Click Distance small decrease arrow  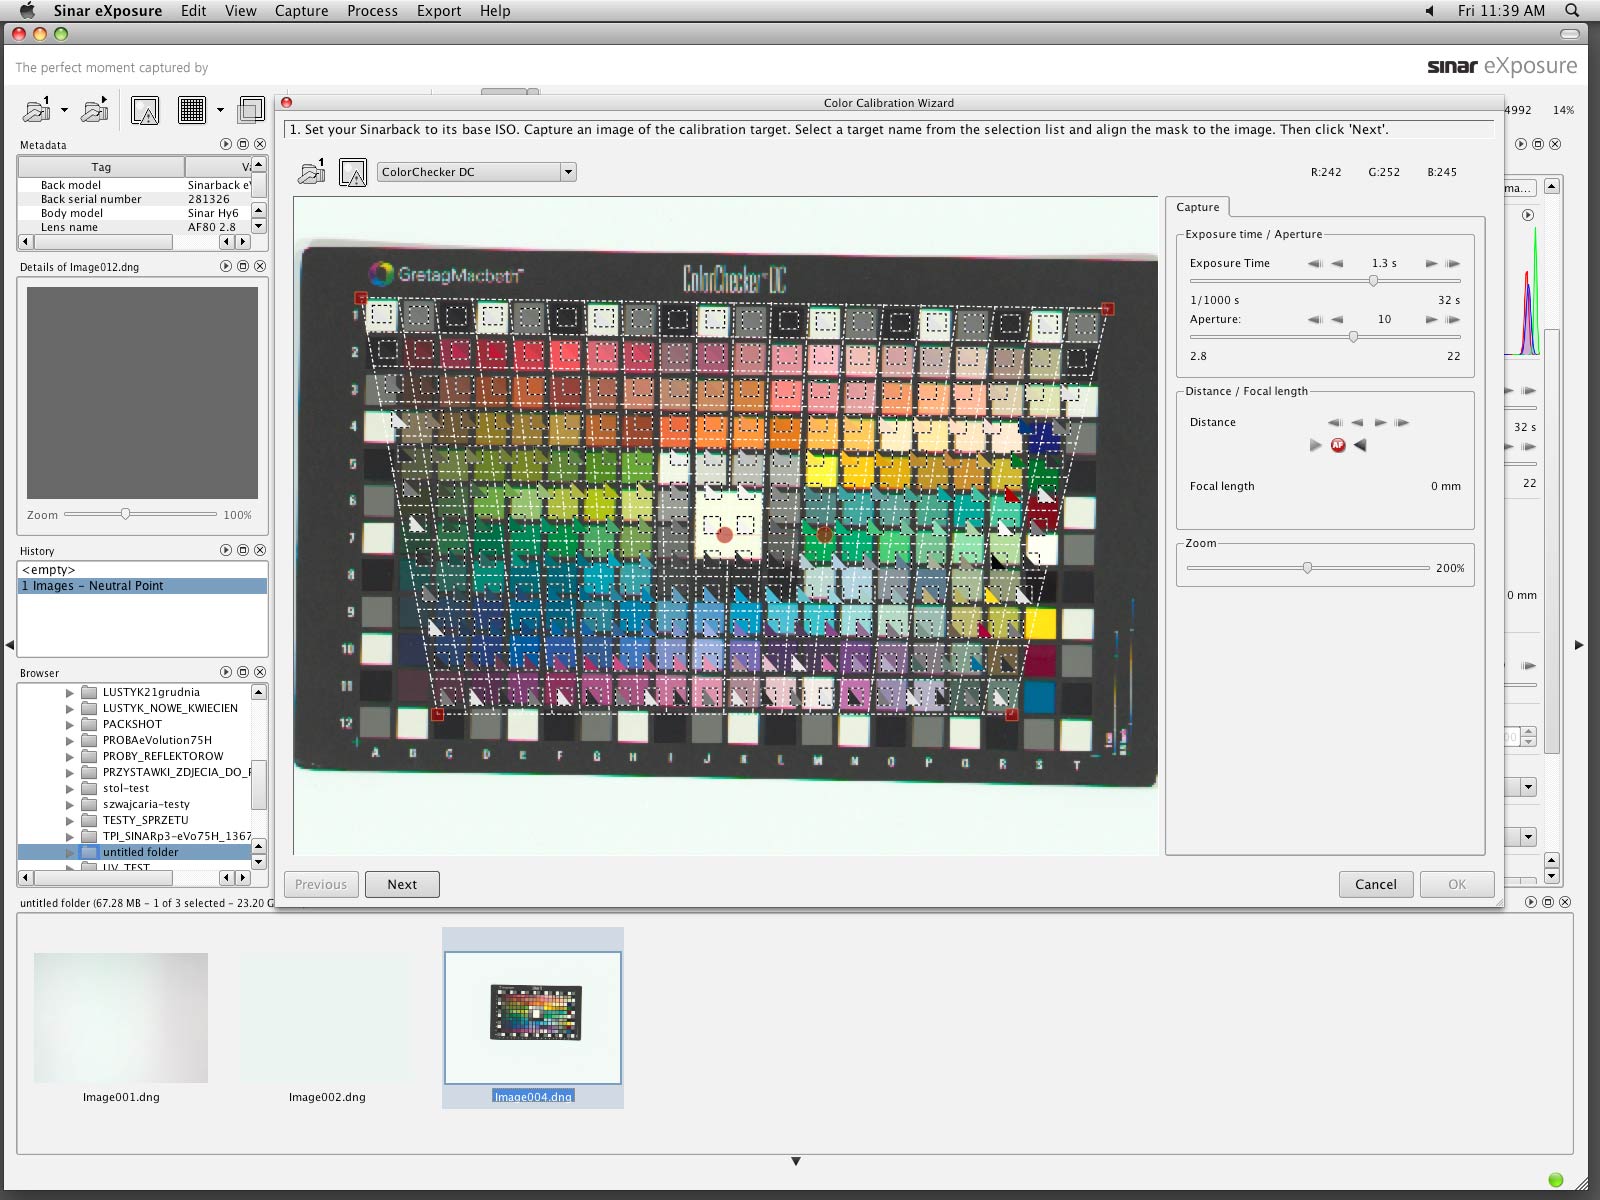click(x=1357, y=422)
